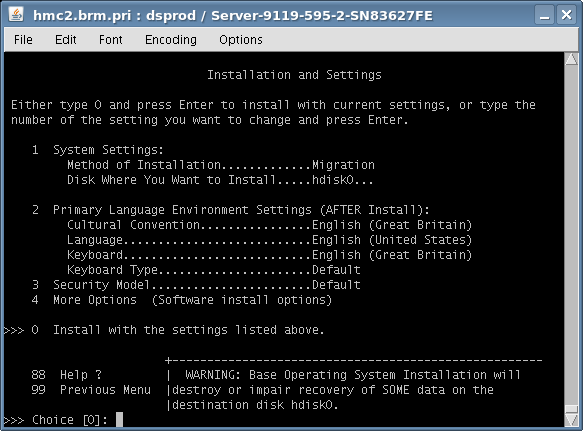The width and height of the screenshot is (583, 431).
Task: Click 'Language' English (United States) line
Action: [270, 240]
